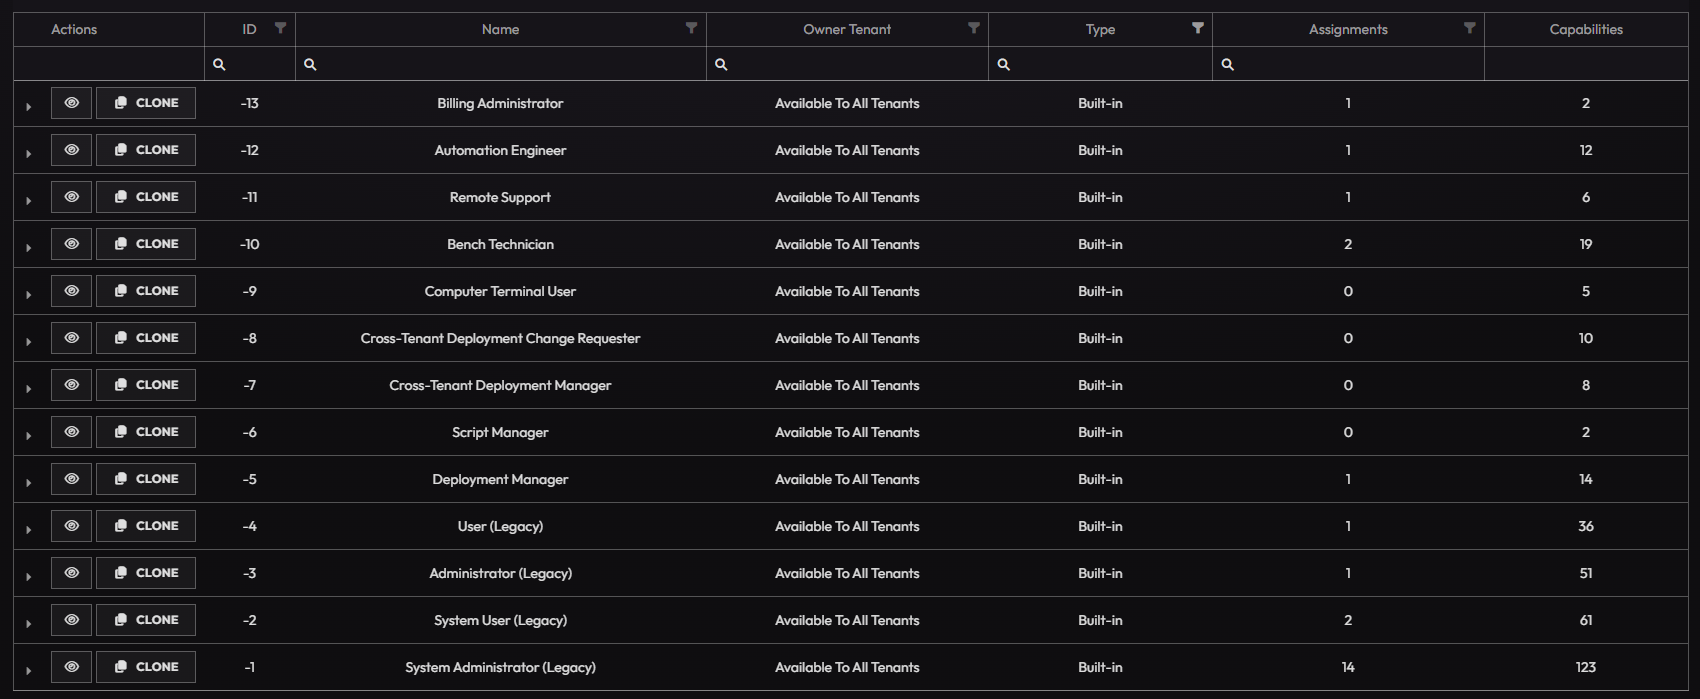
Task: View Deployment Manager role eye icon
Action: [72, 479]
